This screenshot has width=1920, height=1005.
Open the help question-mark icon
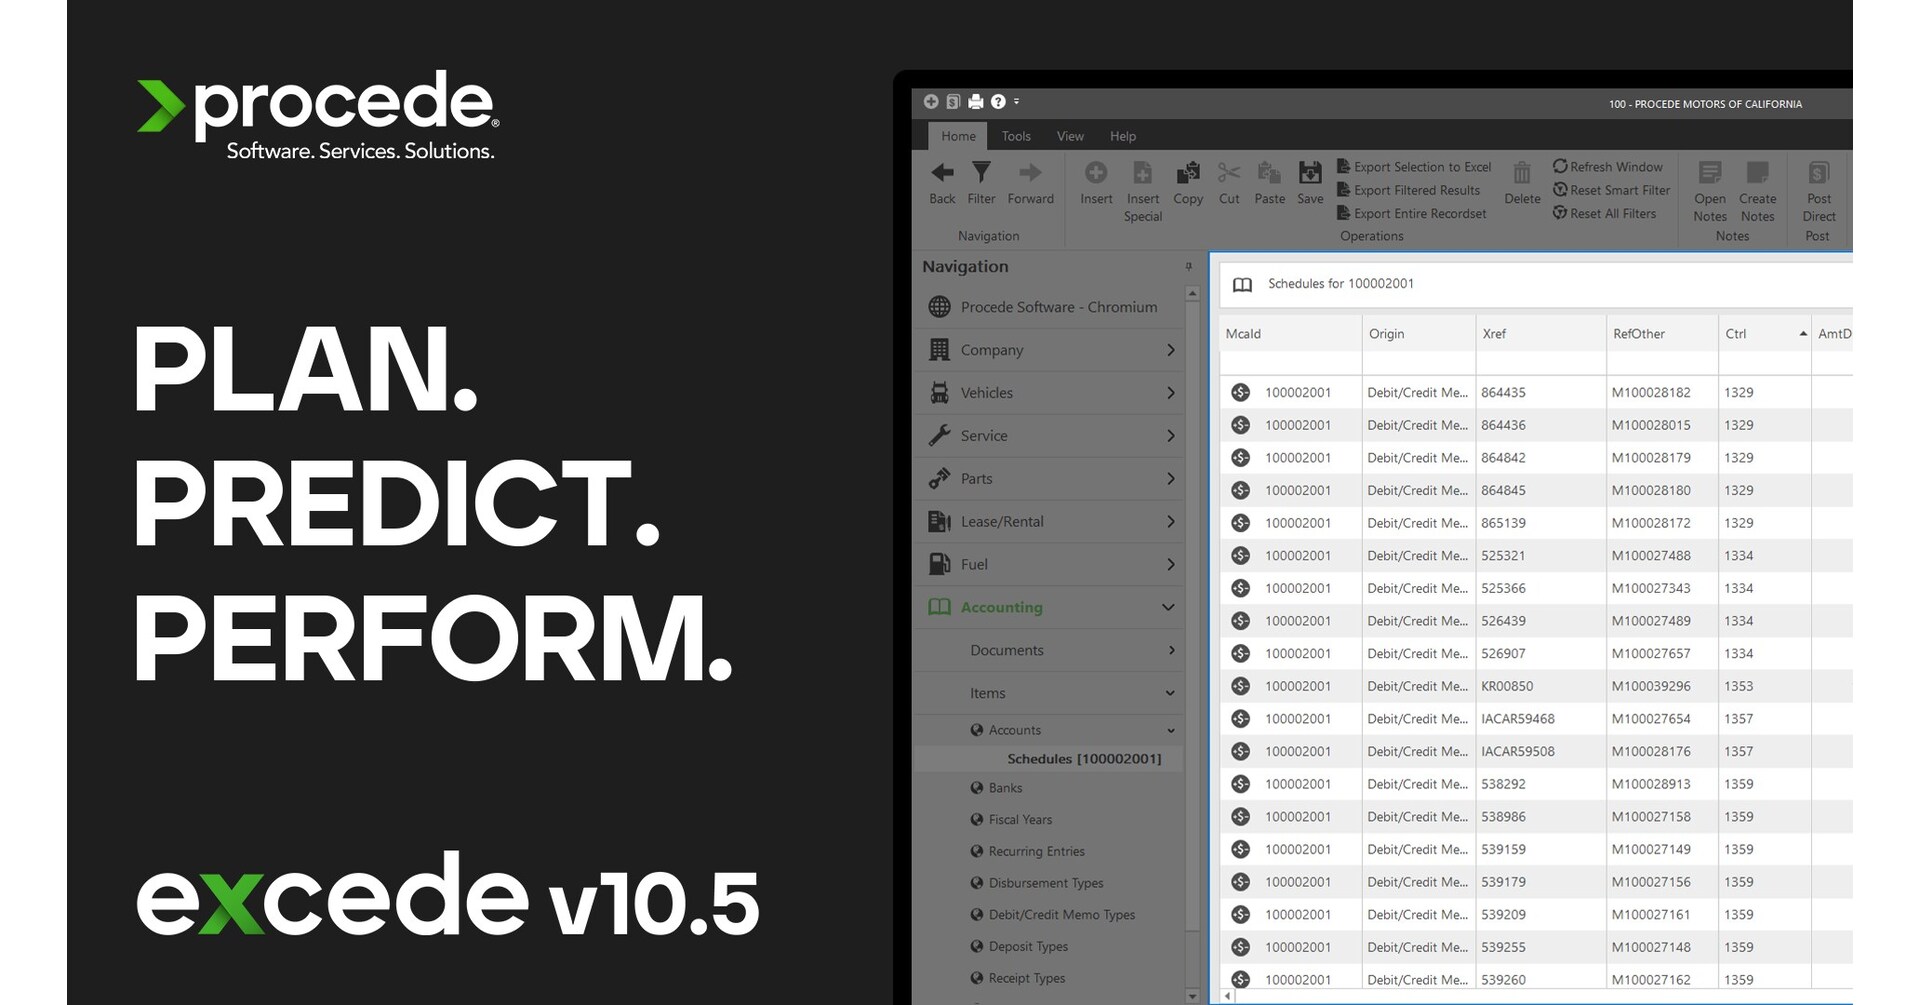[997, 101]
